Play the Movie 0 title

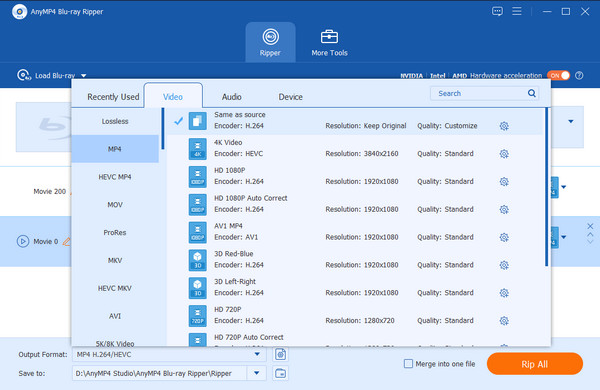click(x=23, y=242)
